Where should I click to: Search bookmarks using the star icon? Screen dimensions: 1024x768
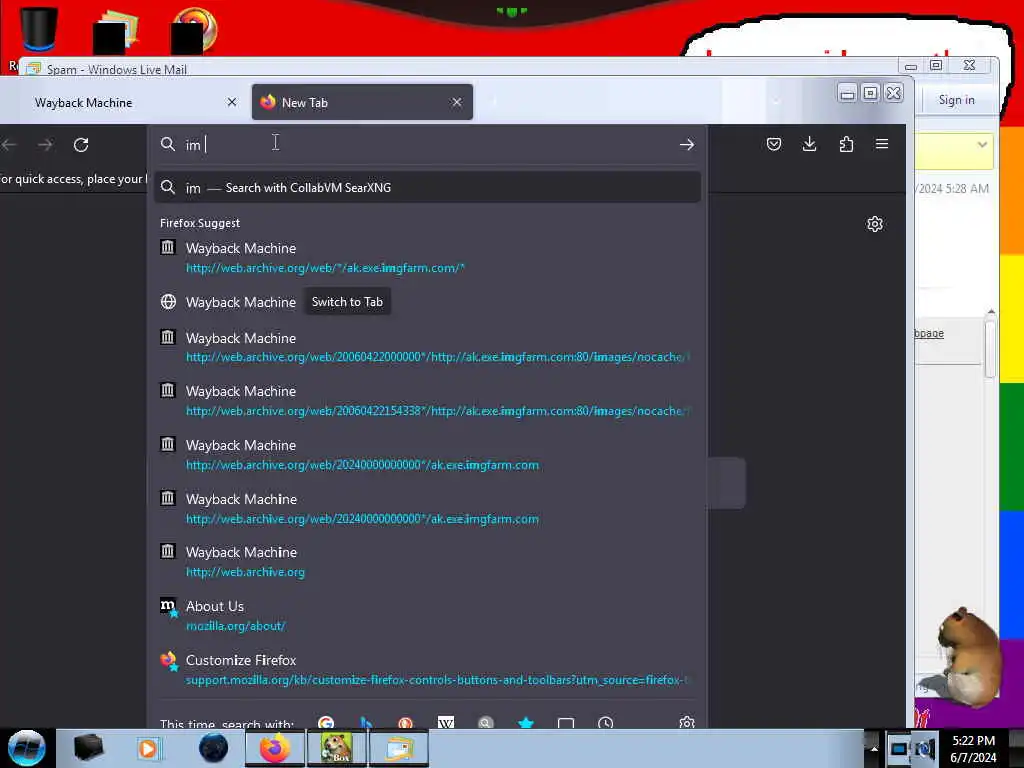526,722
